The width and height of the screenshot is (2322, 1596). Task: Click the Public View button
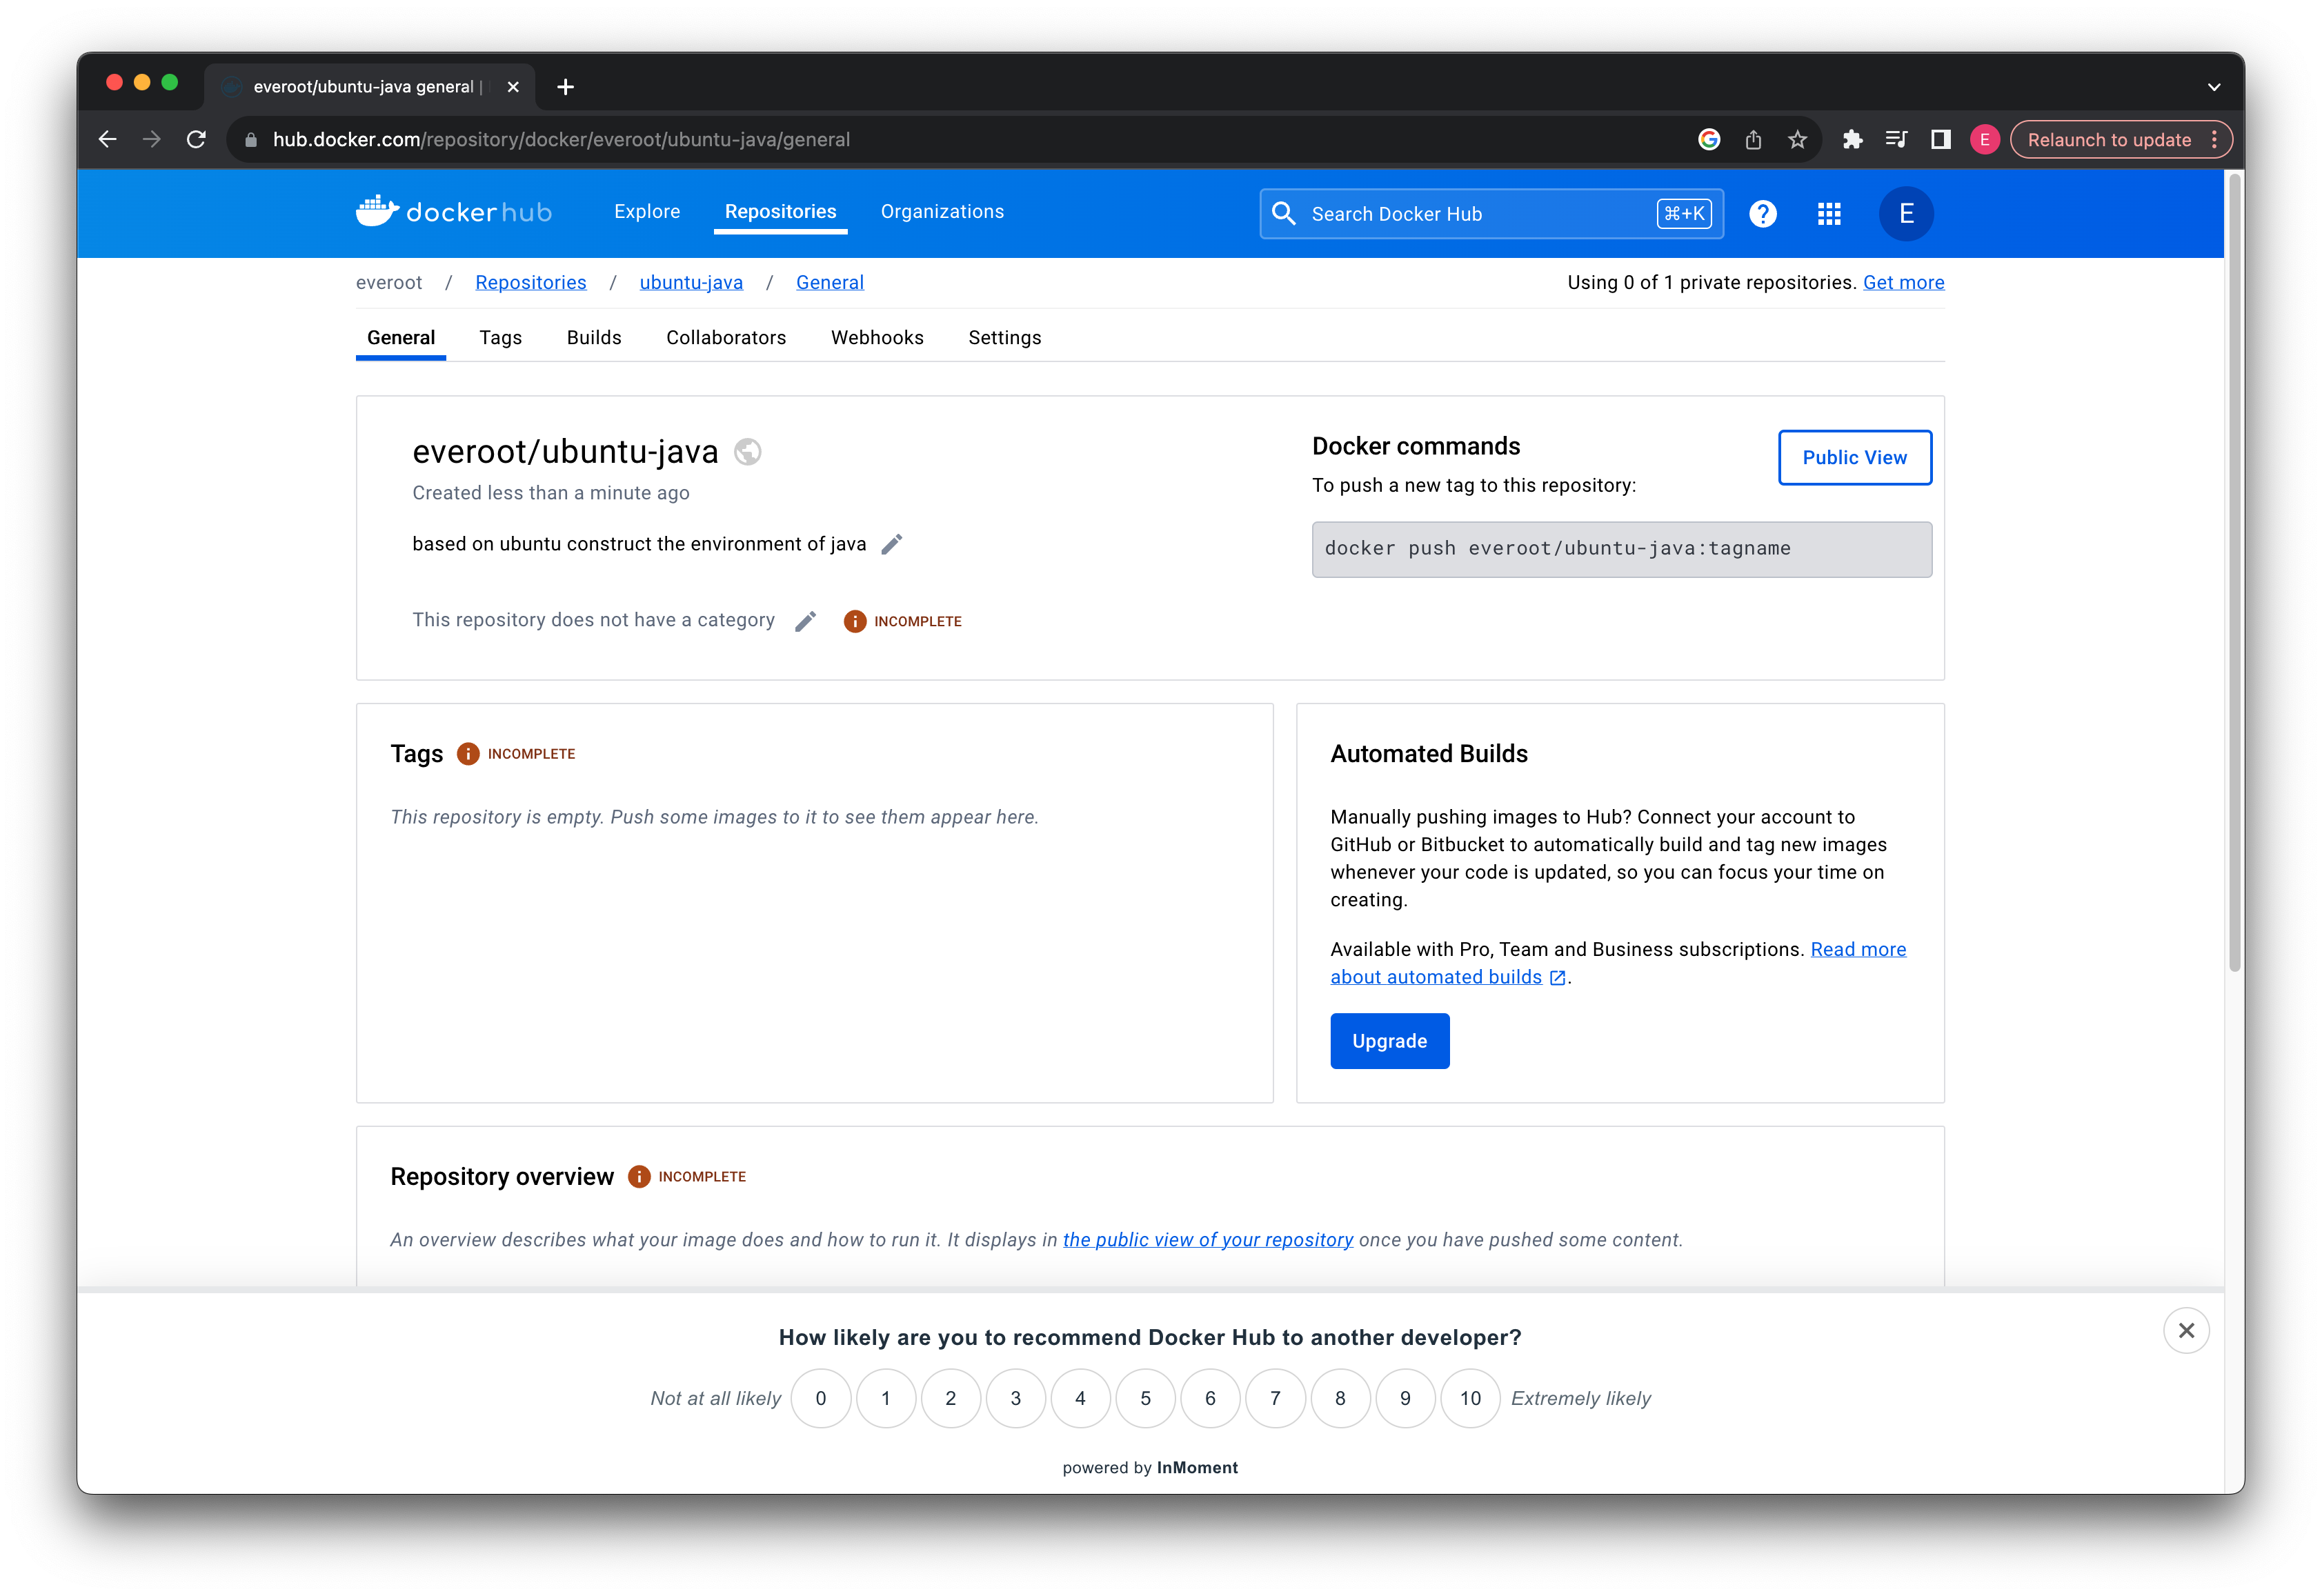1855,458
